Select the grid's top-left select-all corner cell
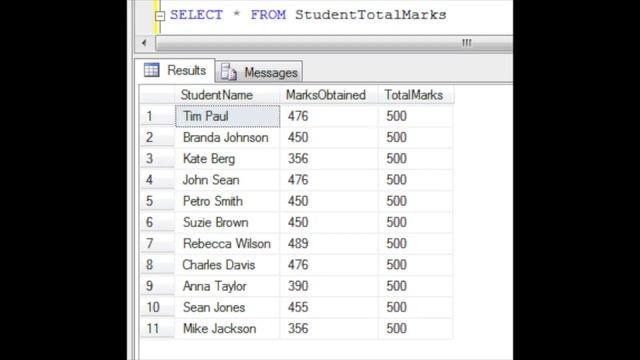Image resolution: width=640 pixels, height=360 pixels. (157, 95)
